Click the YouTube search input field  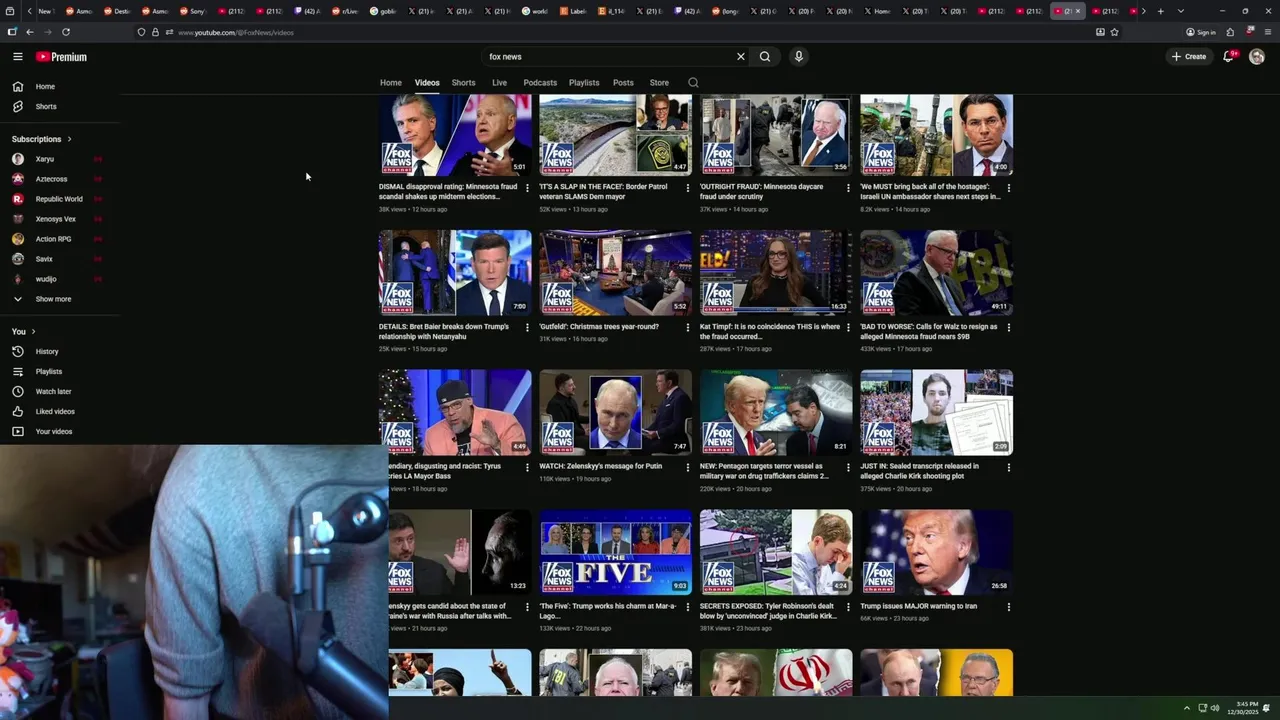click(x=610, y=57)
